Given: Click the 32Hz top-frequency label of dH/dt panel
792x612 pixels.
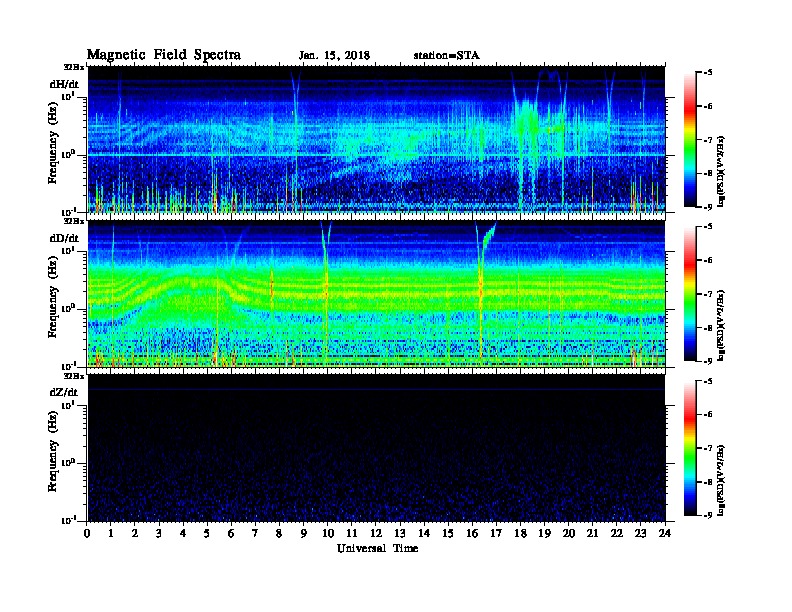Looking at the screenshot, I should pos(74,67).
